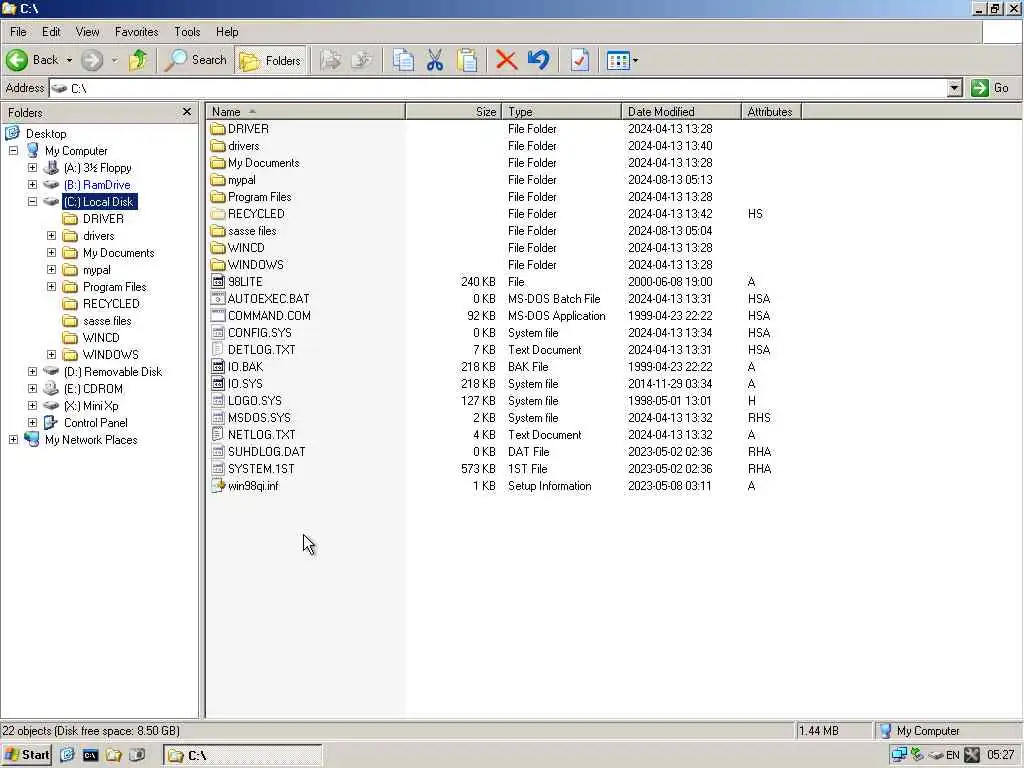Expand the mypal tree folder
Viewport: 1024px width, 768px height.
pyautogui.click(x=51, y=270)
